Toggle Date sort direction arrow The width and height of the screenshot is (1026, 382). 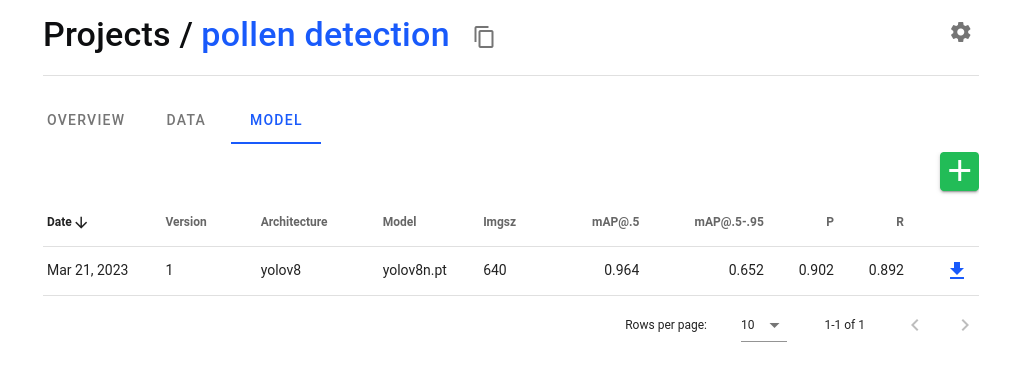tap(81, 222)
